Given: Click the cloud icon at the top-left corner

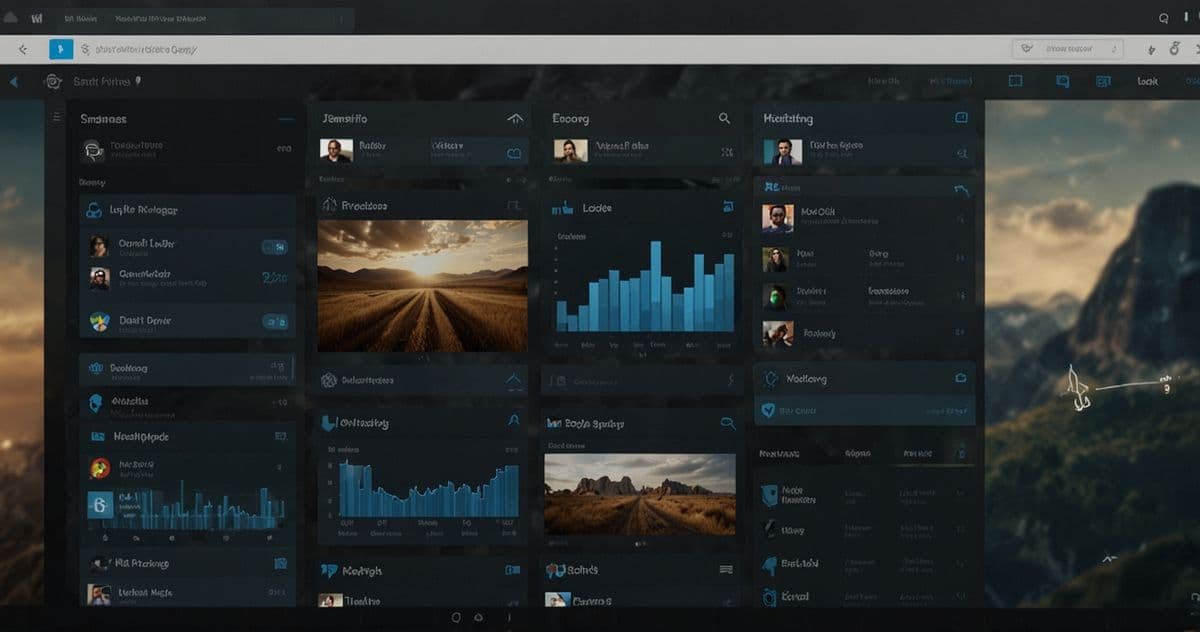Looking at the screenshot, I should coord(10,17).
